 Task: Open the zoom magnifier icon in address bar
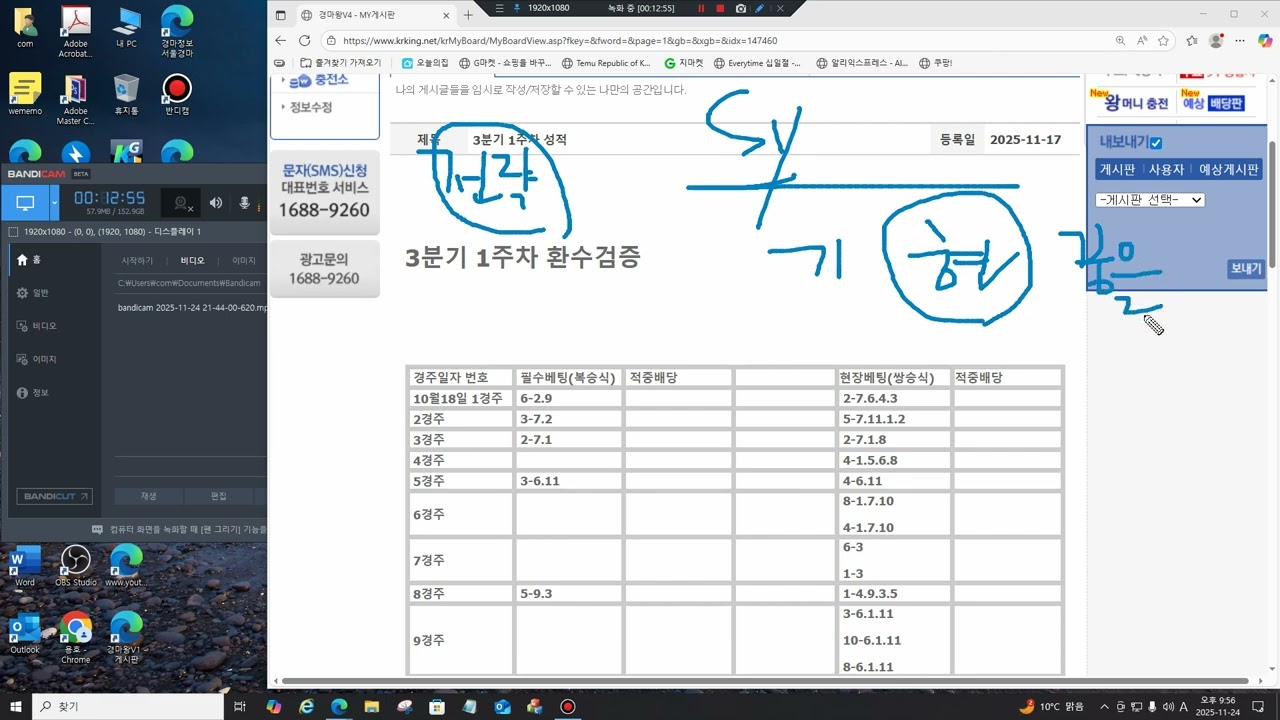coord(1120,41)
